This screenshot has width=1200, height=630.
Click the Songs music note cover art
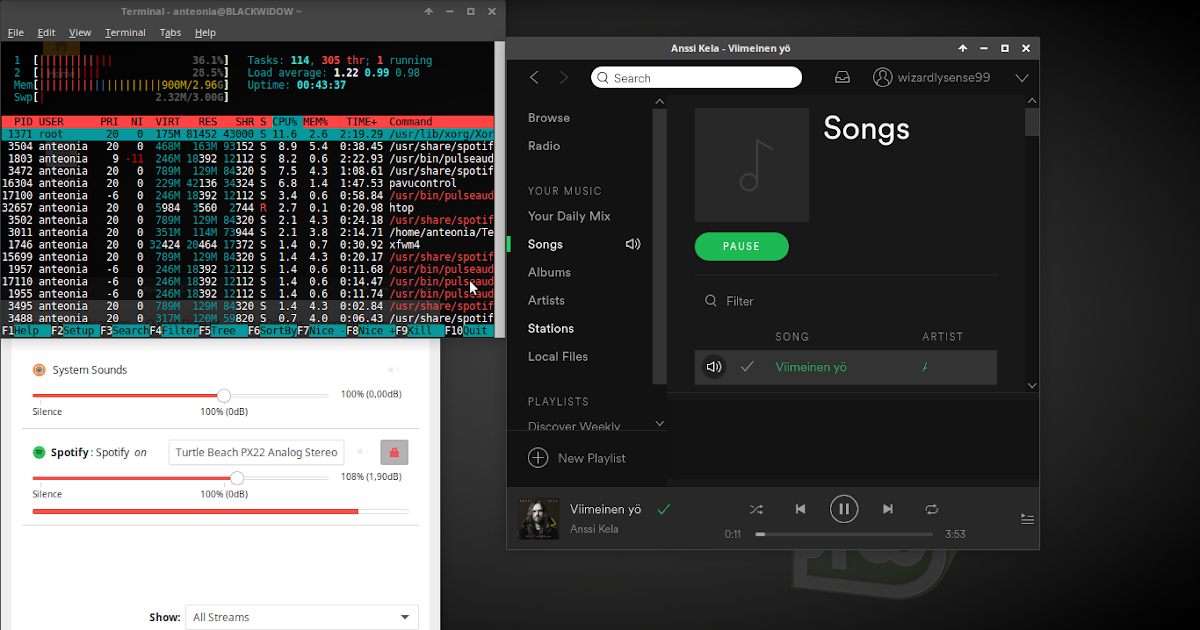(752, 165)
